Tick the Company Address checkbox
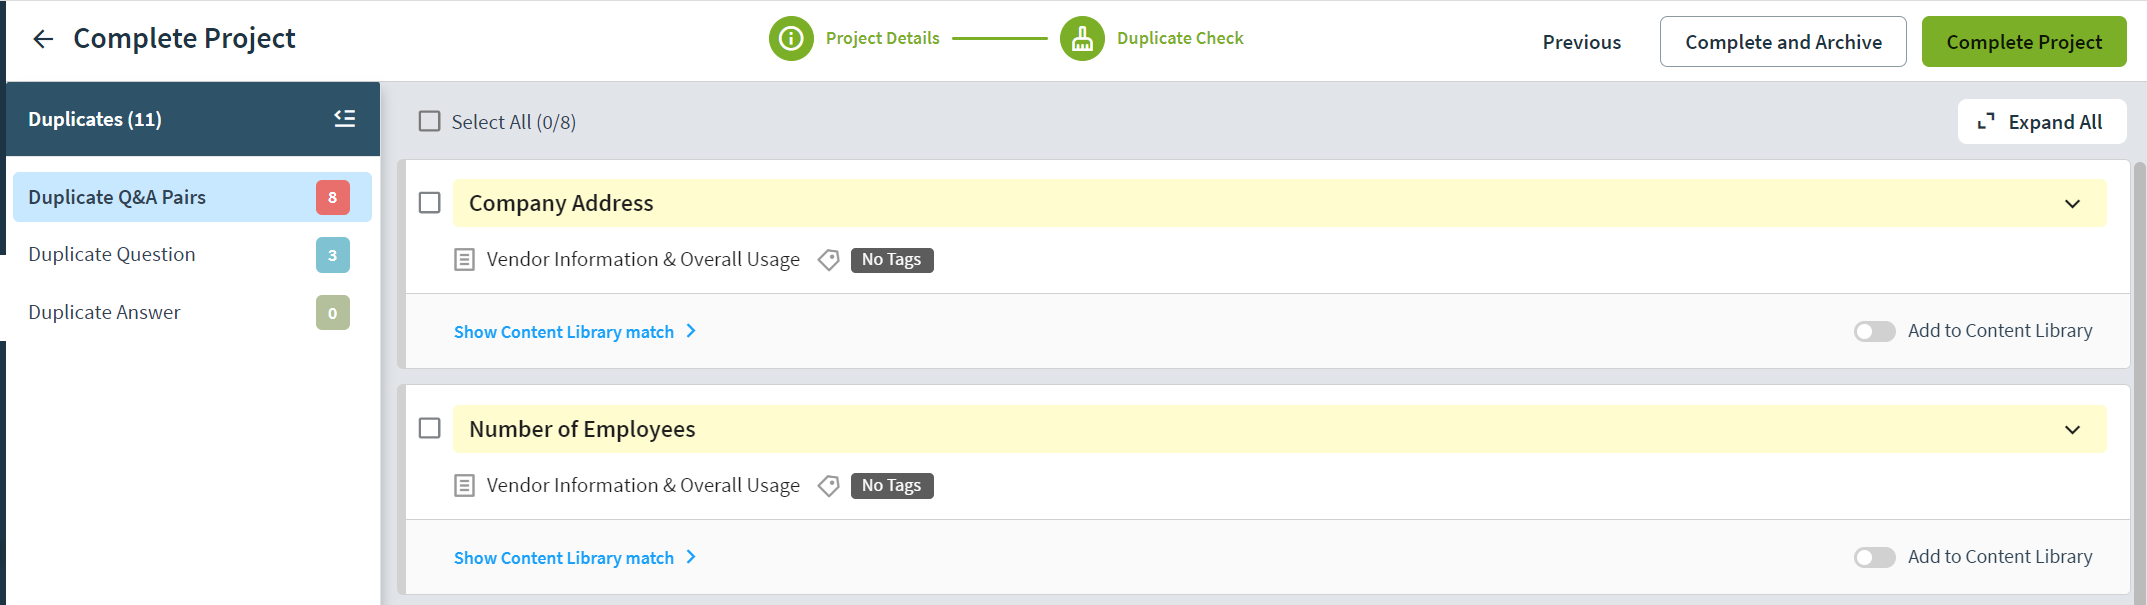Screen dimensions: 2147x605 click(x=430, y=203)
